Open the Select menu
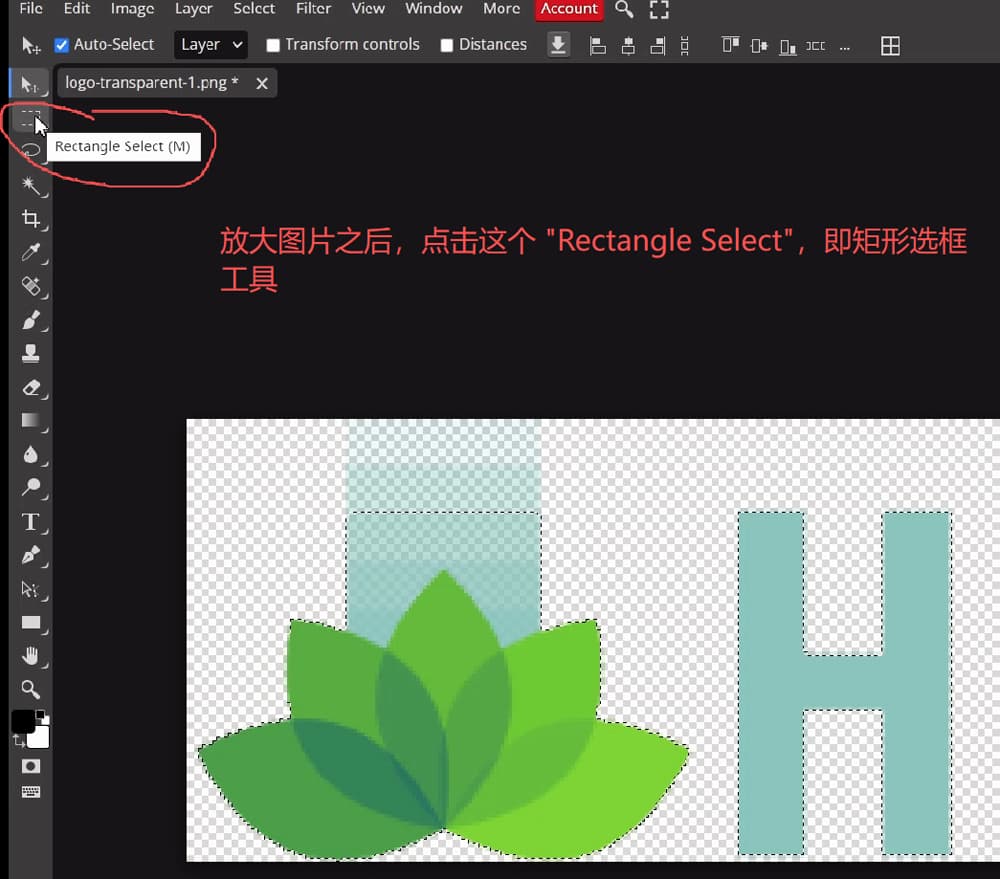 point(254,8)
